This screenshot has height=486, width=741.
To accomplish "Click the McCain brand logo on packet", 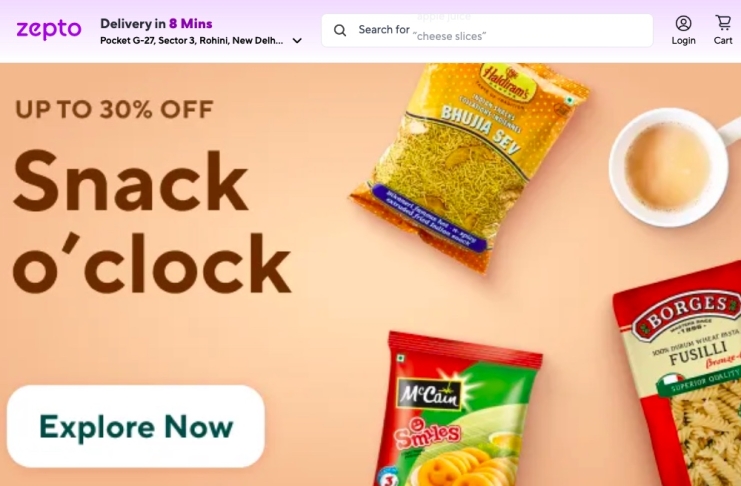I will click(429, 394).
